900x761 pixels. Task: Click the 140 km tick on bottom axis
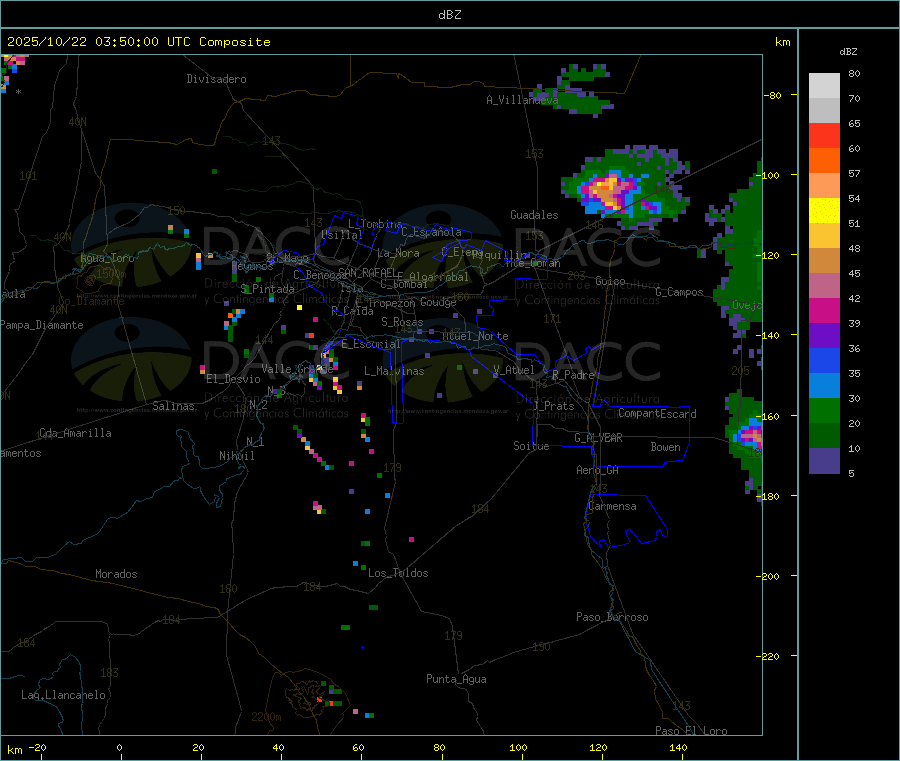[x=678, y=747]
